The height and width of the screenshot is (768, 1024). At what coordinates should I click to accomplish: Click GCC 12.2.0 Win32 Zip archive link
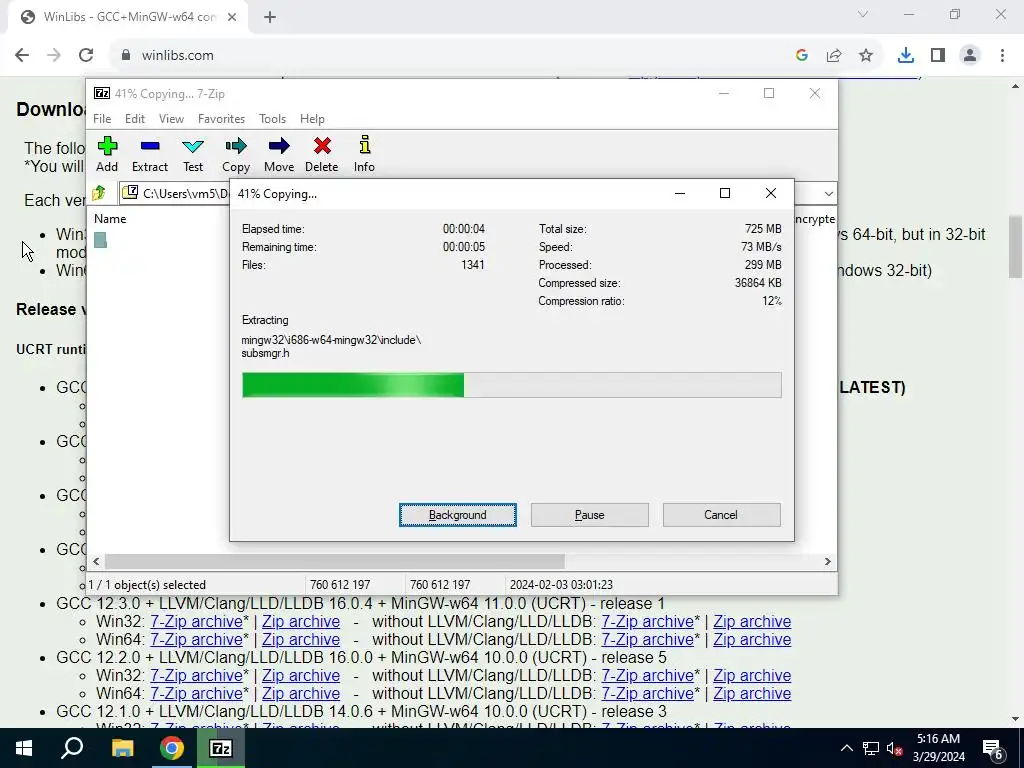(x=300, y=675)
